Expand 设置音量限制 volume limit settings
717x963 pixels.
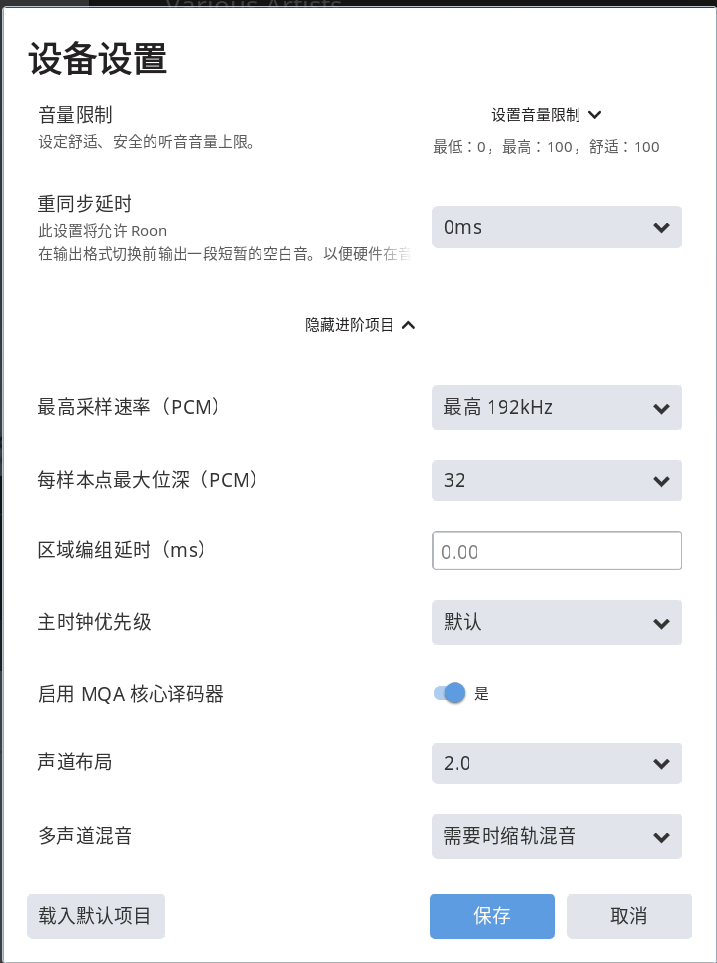[535, 115]
